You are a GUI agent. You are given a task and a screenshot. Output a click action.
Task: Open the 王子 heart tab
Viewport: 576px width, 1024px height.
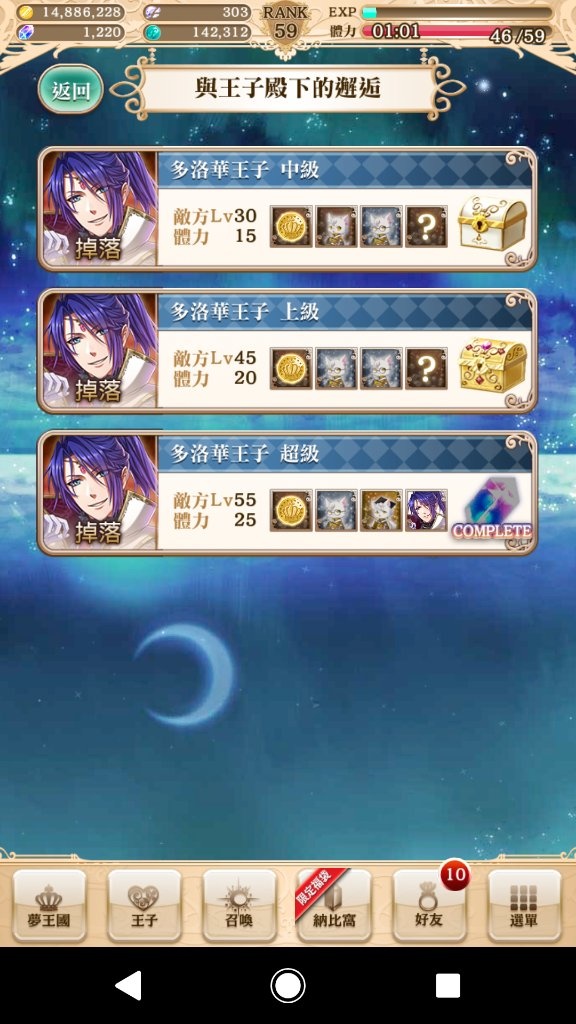coord(144,904)
